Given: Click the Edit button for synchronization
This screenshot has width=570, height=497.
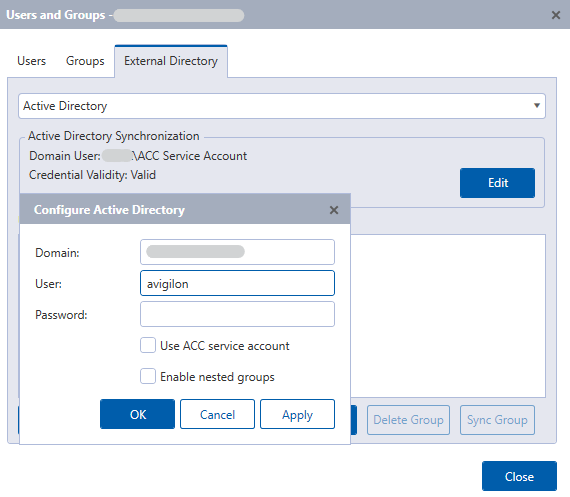Looking at the screenshot, I should pos(497,183).
